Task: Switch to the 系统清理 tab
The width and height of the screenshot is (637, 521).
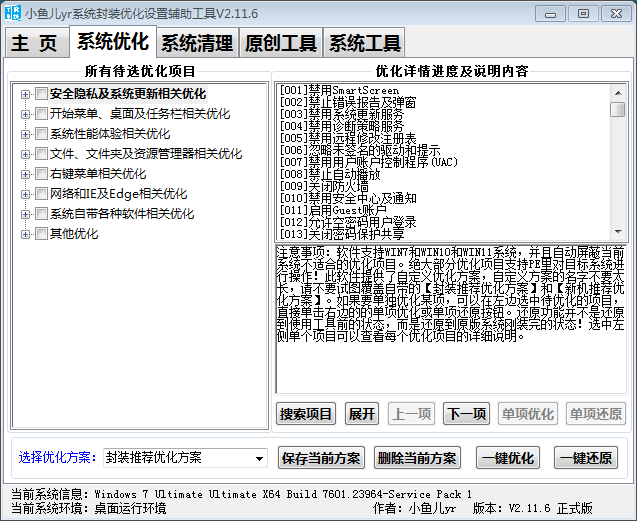Action: (x=197, y=43)
